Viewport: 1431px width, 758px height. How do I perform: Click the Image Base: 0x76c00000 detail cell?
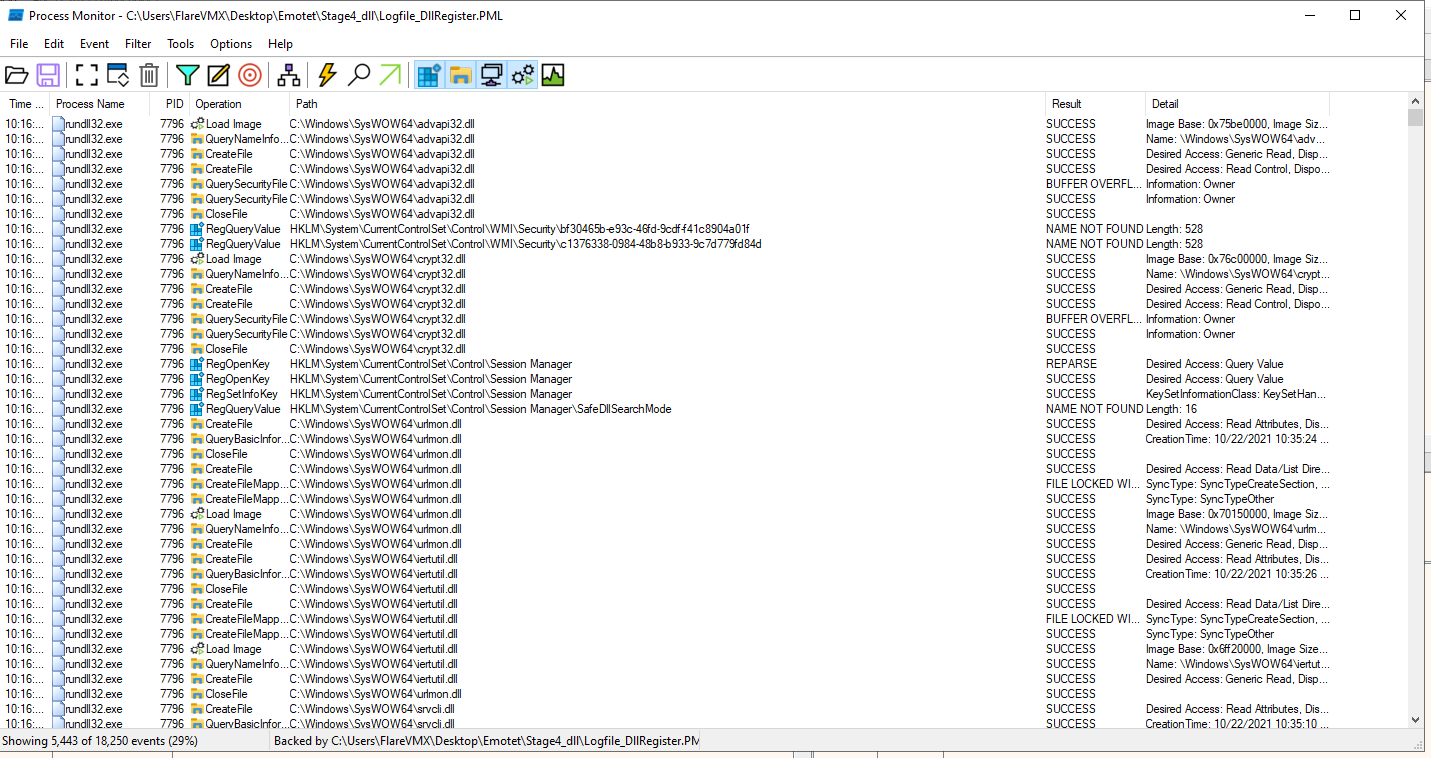(1237, 259)
